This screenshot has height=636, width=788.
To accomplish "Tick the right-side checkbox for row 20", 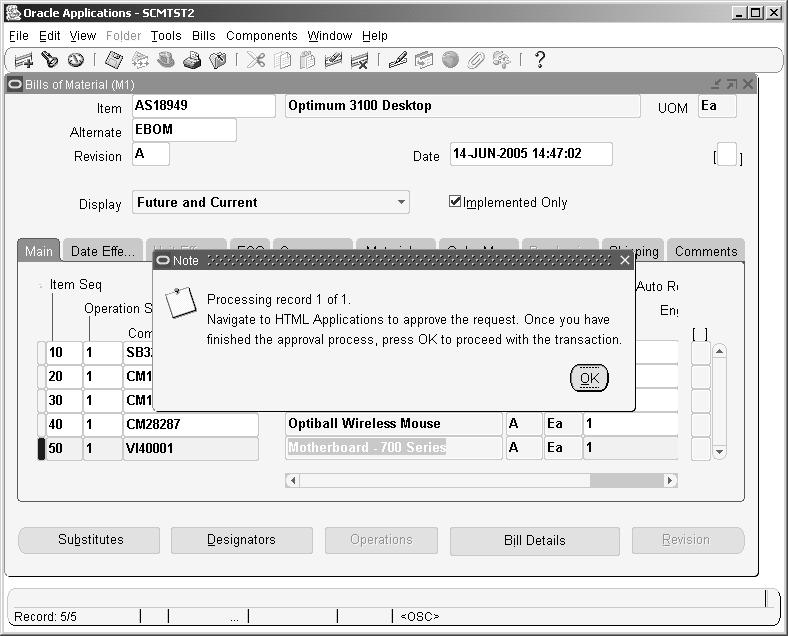I will coord(701,376).
